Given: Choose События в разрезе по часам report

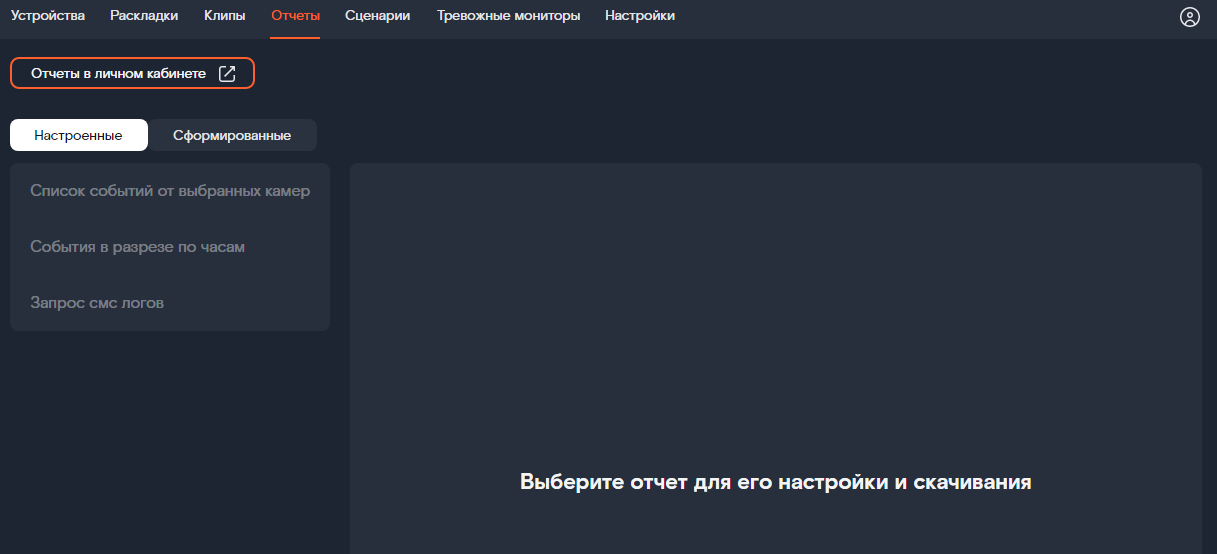Looking at the screenshot, I should pos(138,247).
